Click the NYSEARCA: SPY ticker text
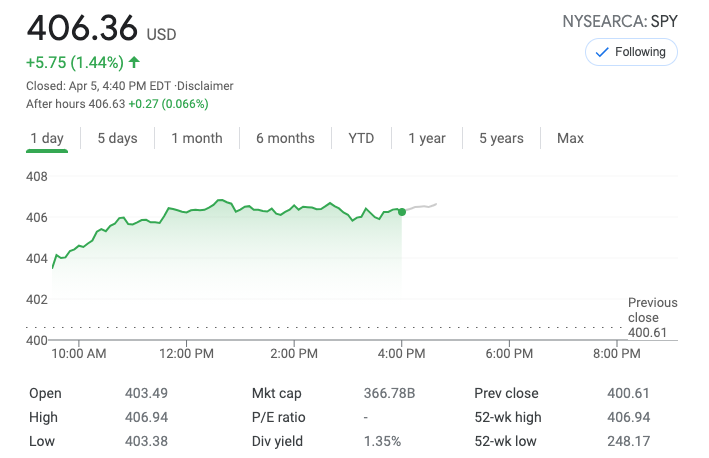 tap(620, 21)
